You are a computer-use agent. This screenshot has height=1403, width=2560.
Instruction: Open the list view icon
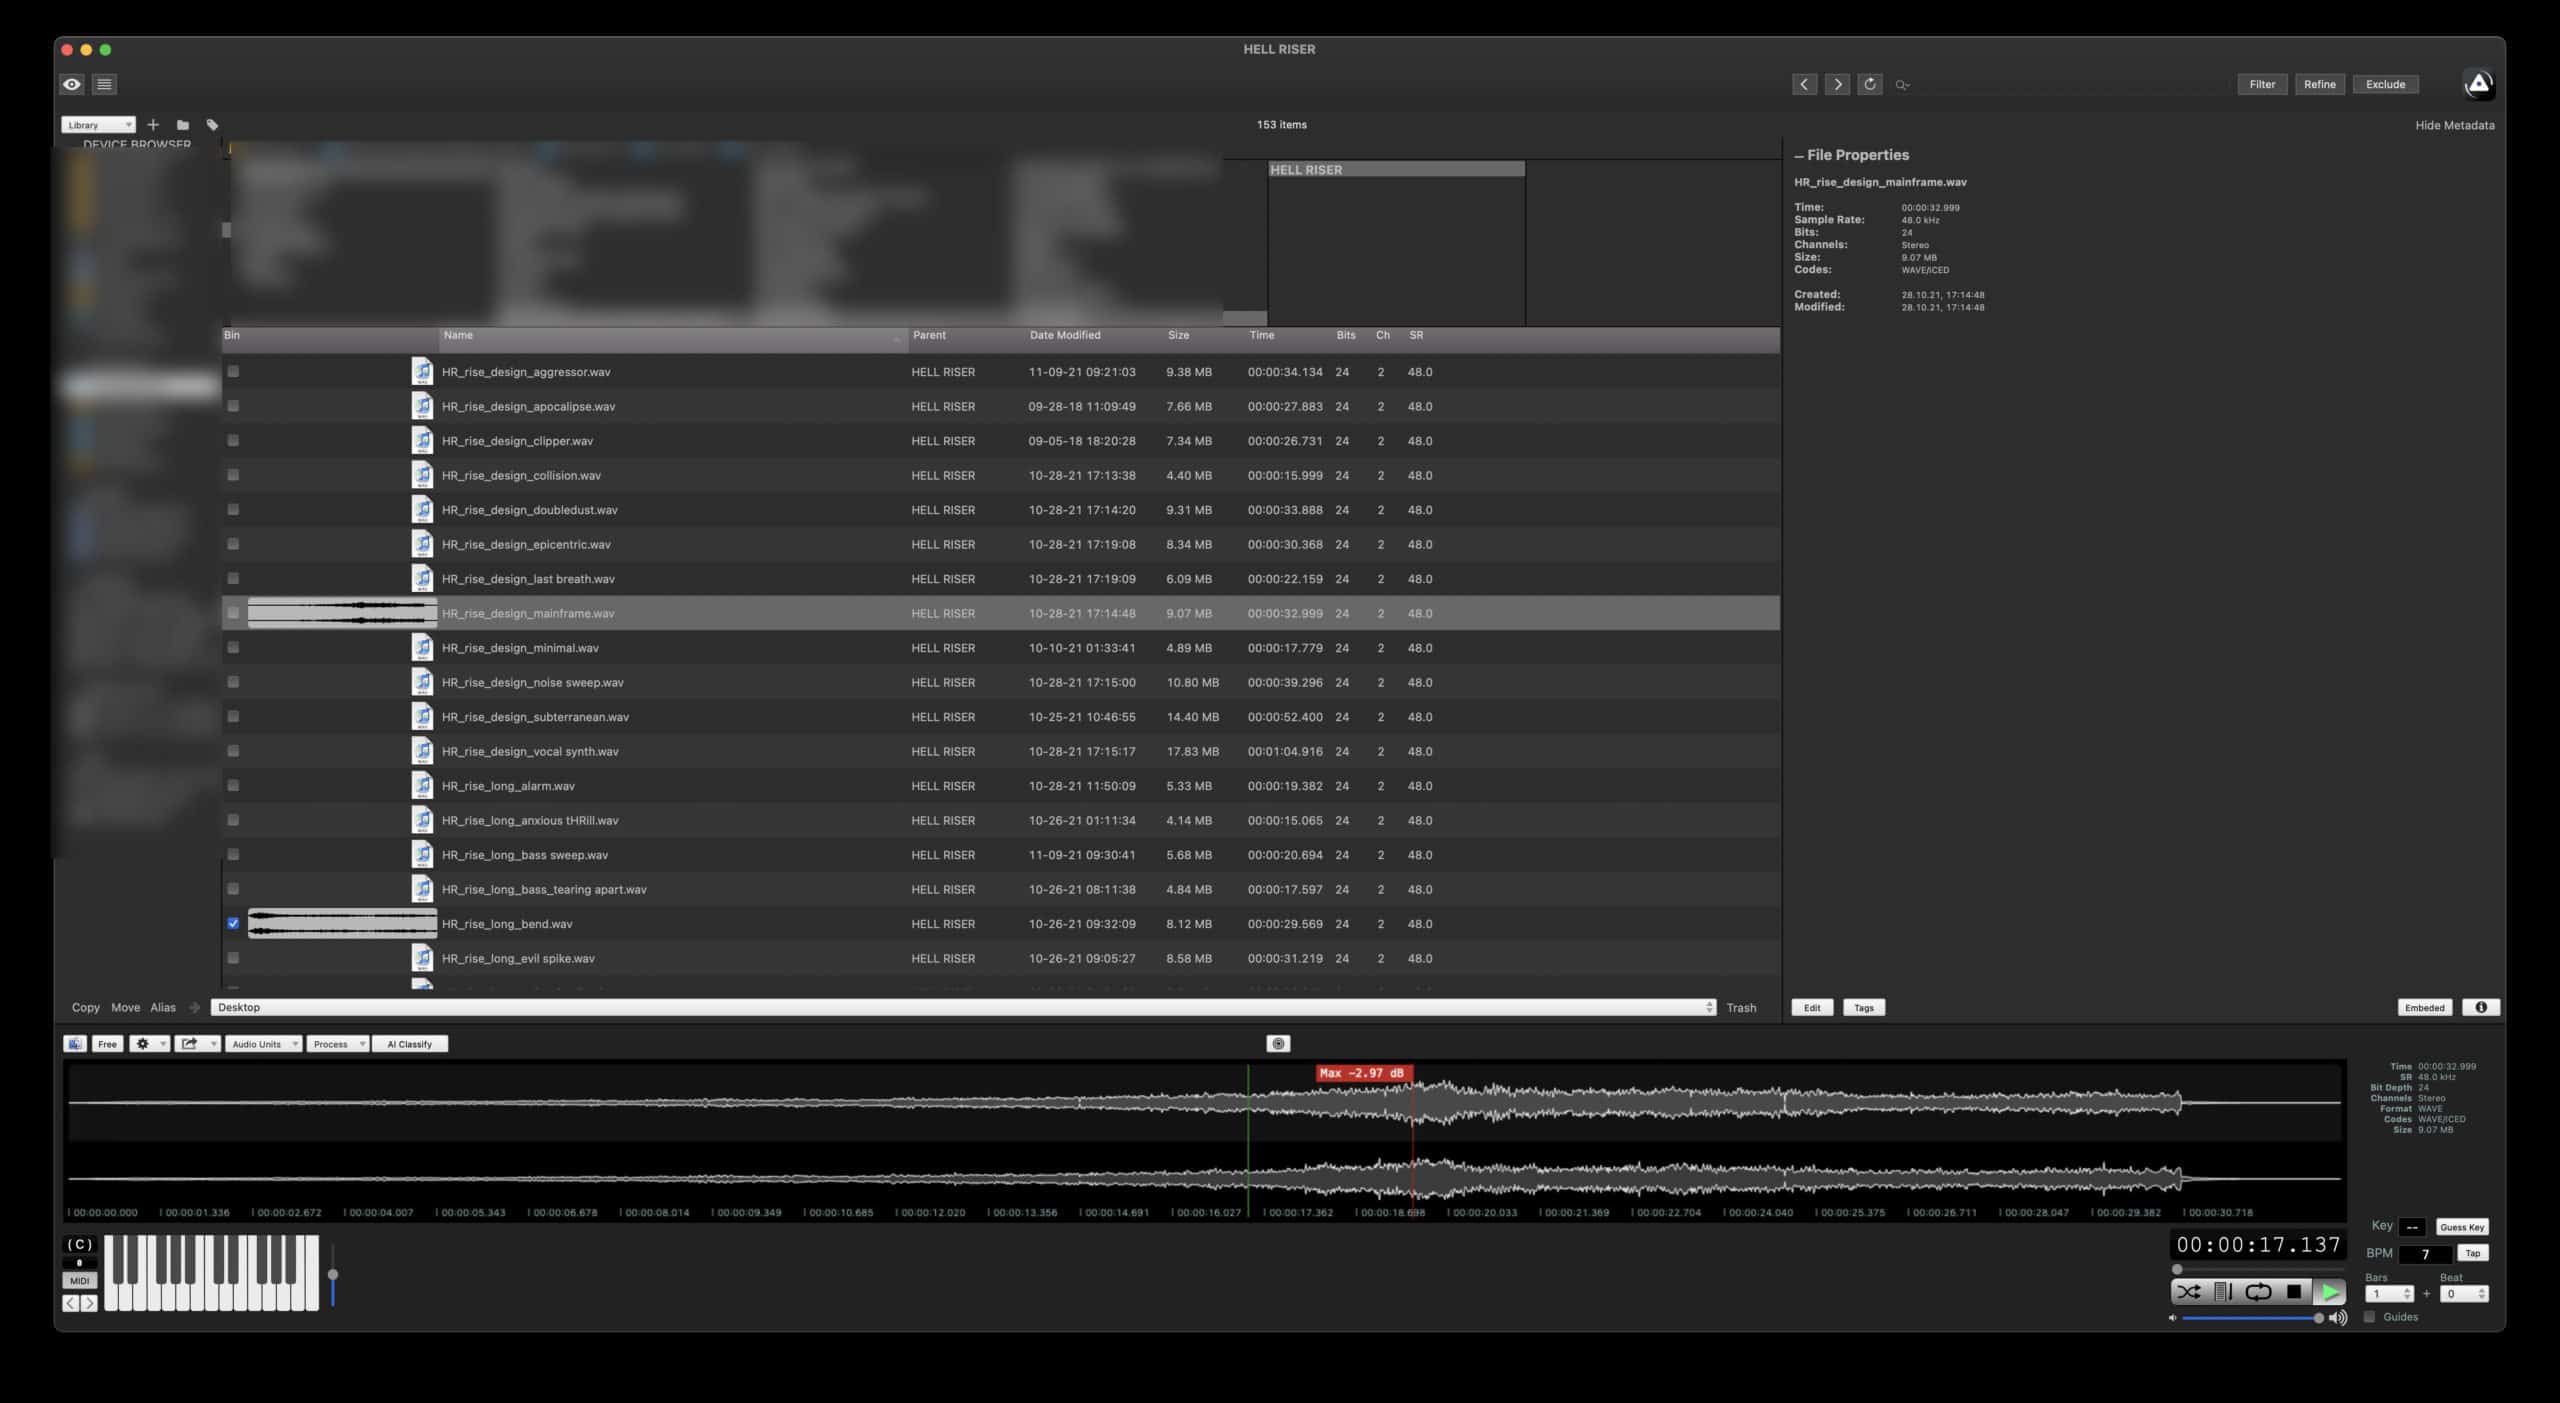click(104, 84)
